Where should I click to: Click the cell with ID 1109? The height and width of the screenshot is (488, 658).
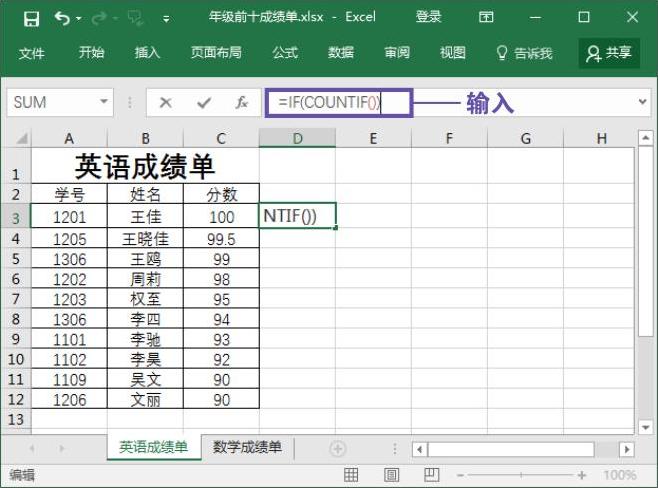pyautogui.click(x=69, y=380)
